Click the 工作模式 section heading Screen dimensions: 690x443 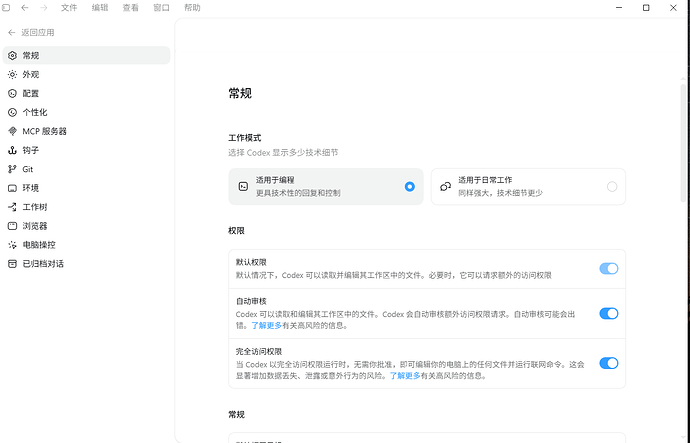click(x=245, y=138)
